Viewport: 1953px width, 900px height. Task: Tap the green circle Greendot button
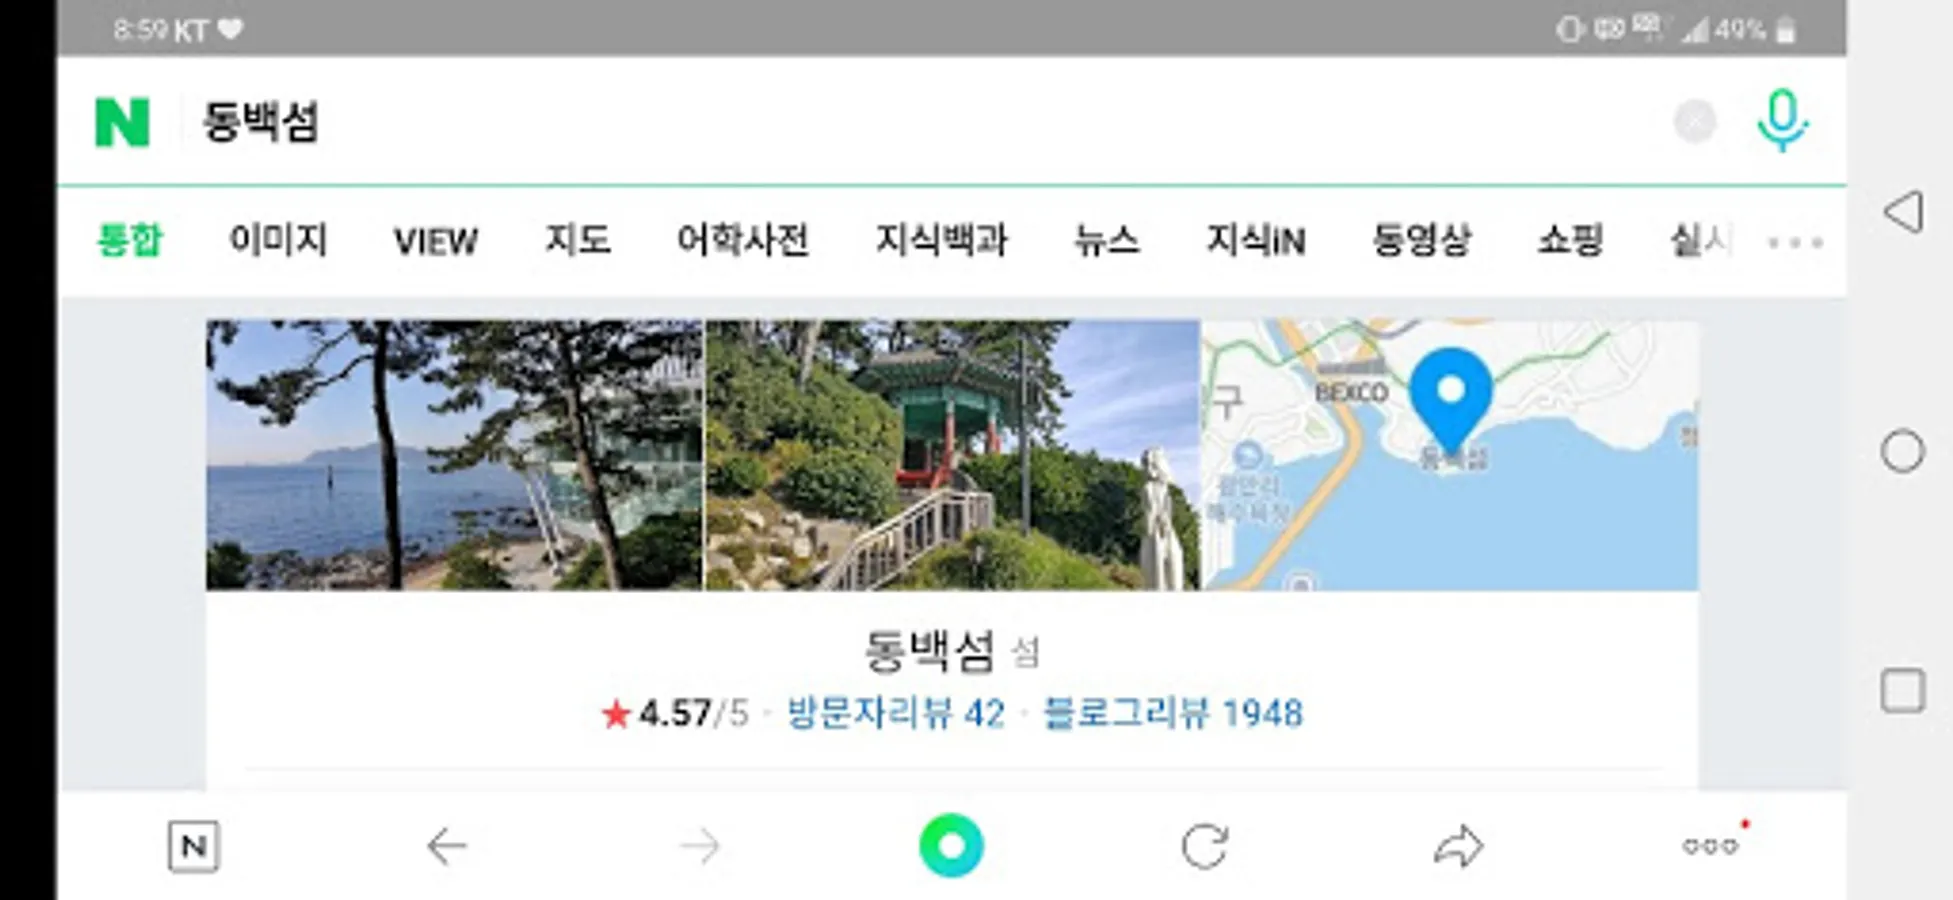[x=951, y=846]
